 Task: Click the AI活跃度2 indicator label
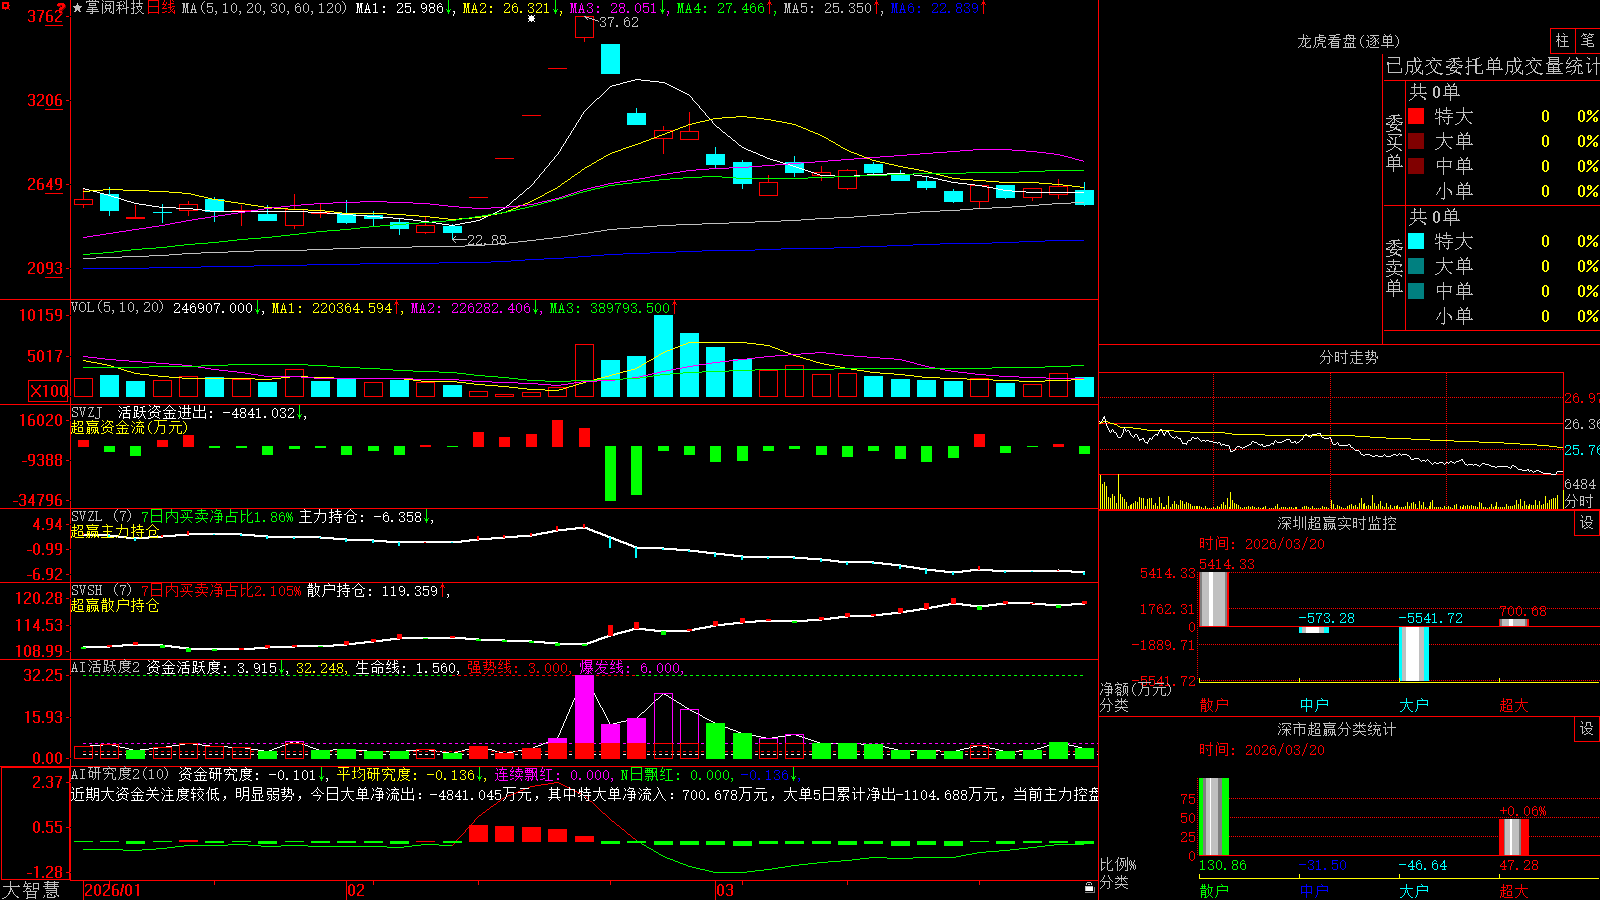[x=106, y=668]
